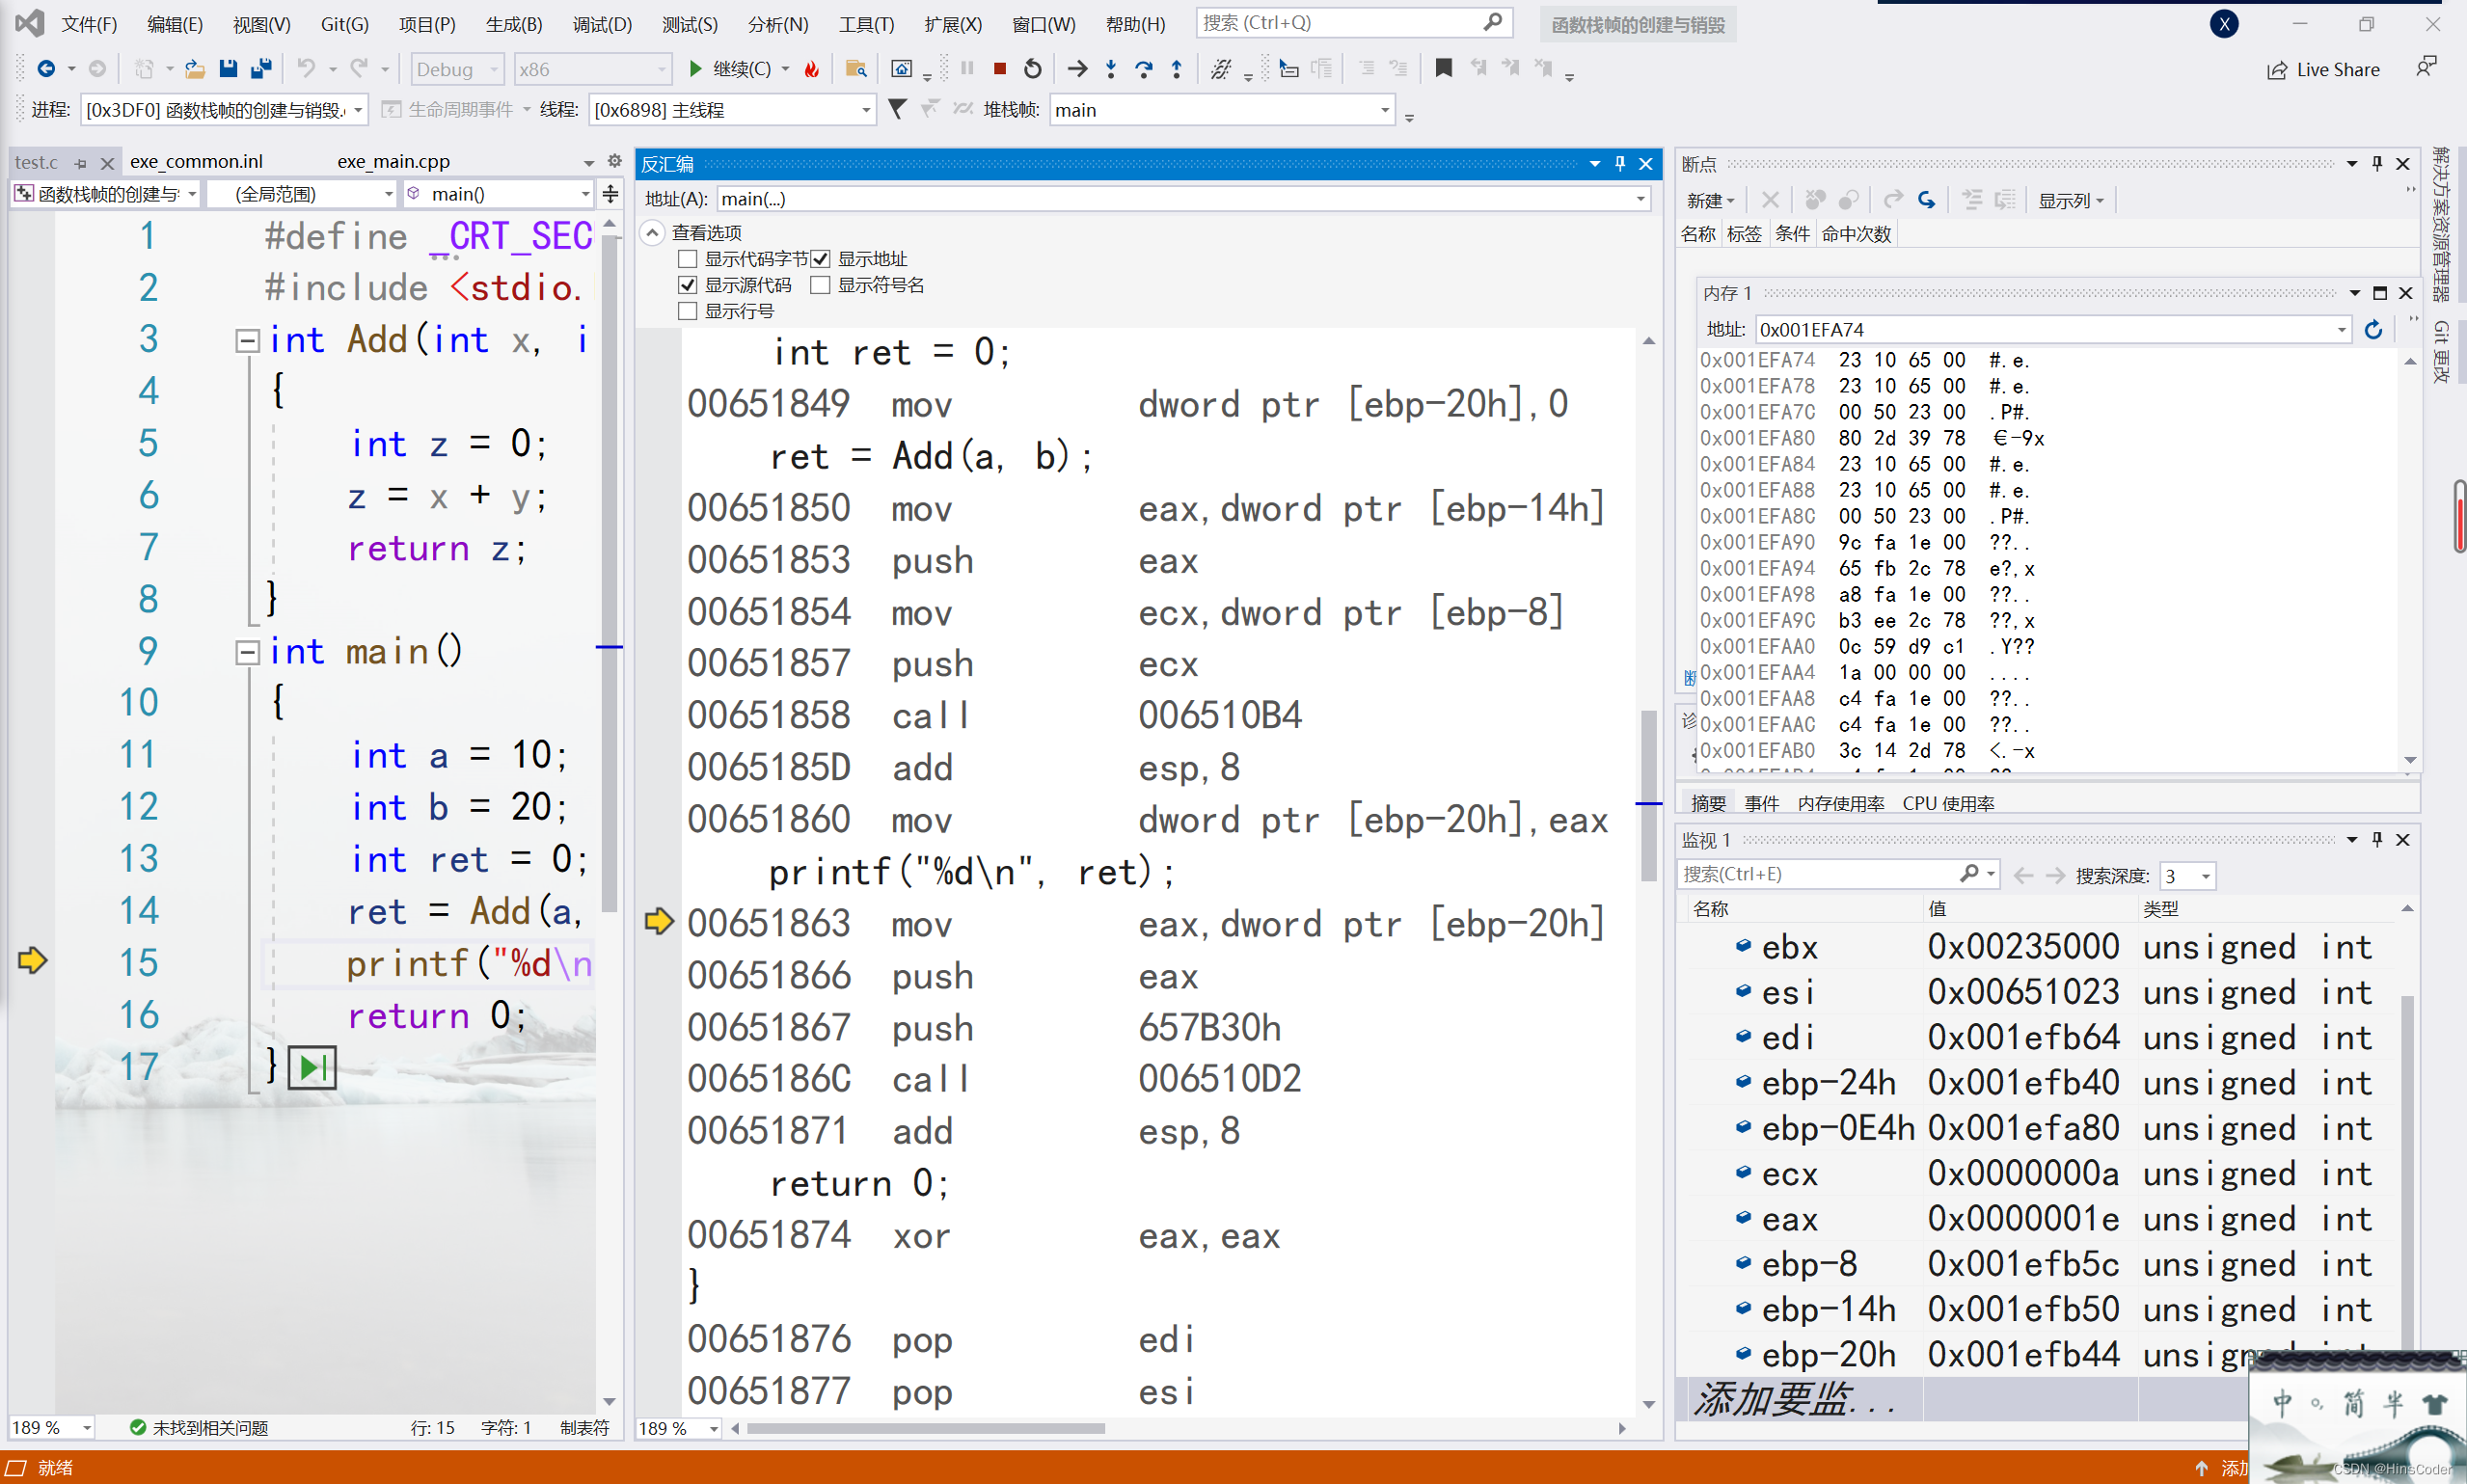Refresh the Memory 1 address view
The image size is (2467, 1484).
(x=2373, y=330)
